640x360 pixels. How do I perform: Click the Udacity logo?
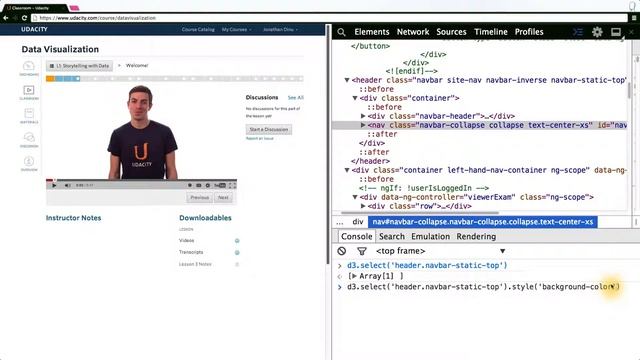[34, 29]
